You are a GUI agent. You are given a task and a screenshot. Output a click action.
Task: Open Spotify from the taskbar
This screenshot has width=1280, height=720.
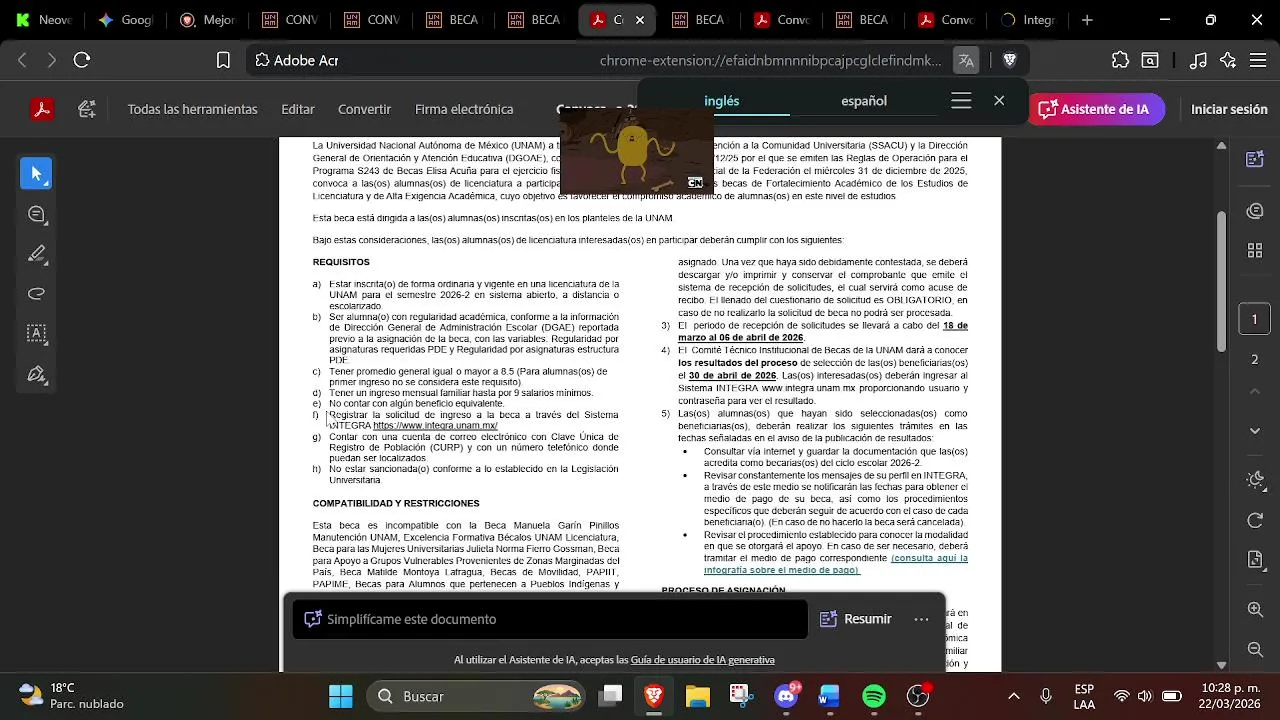coord(874,696)
